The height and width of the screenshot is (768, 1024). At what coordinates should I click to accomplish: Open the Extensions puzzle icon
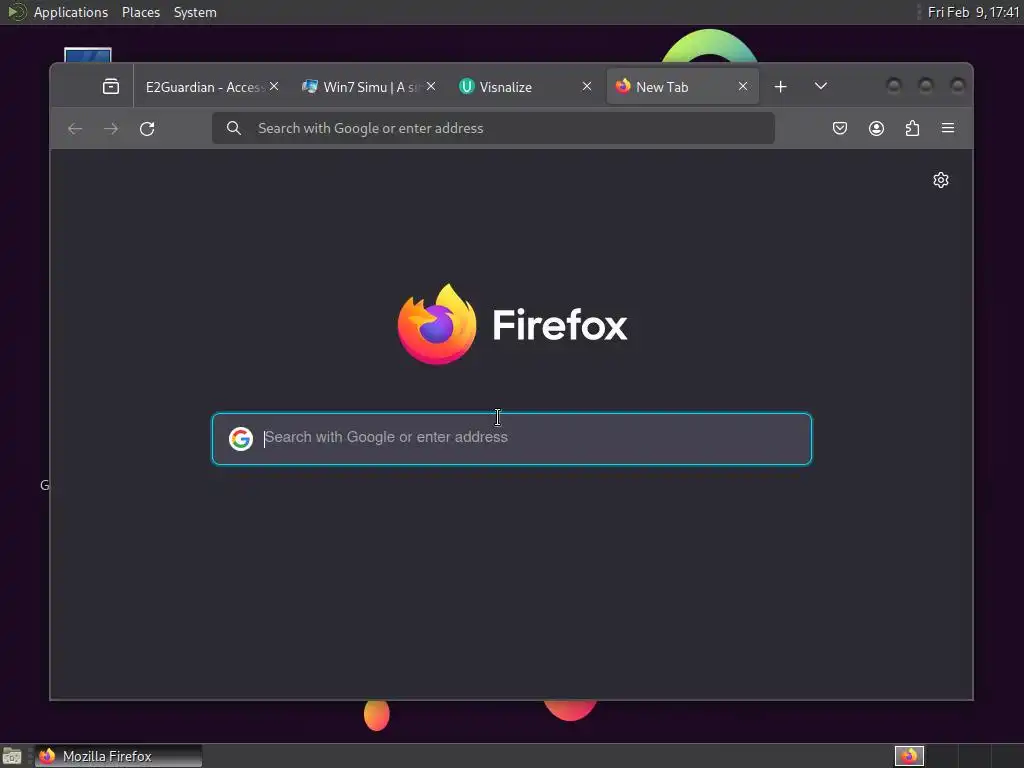[x=912, y=128]
